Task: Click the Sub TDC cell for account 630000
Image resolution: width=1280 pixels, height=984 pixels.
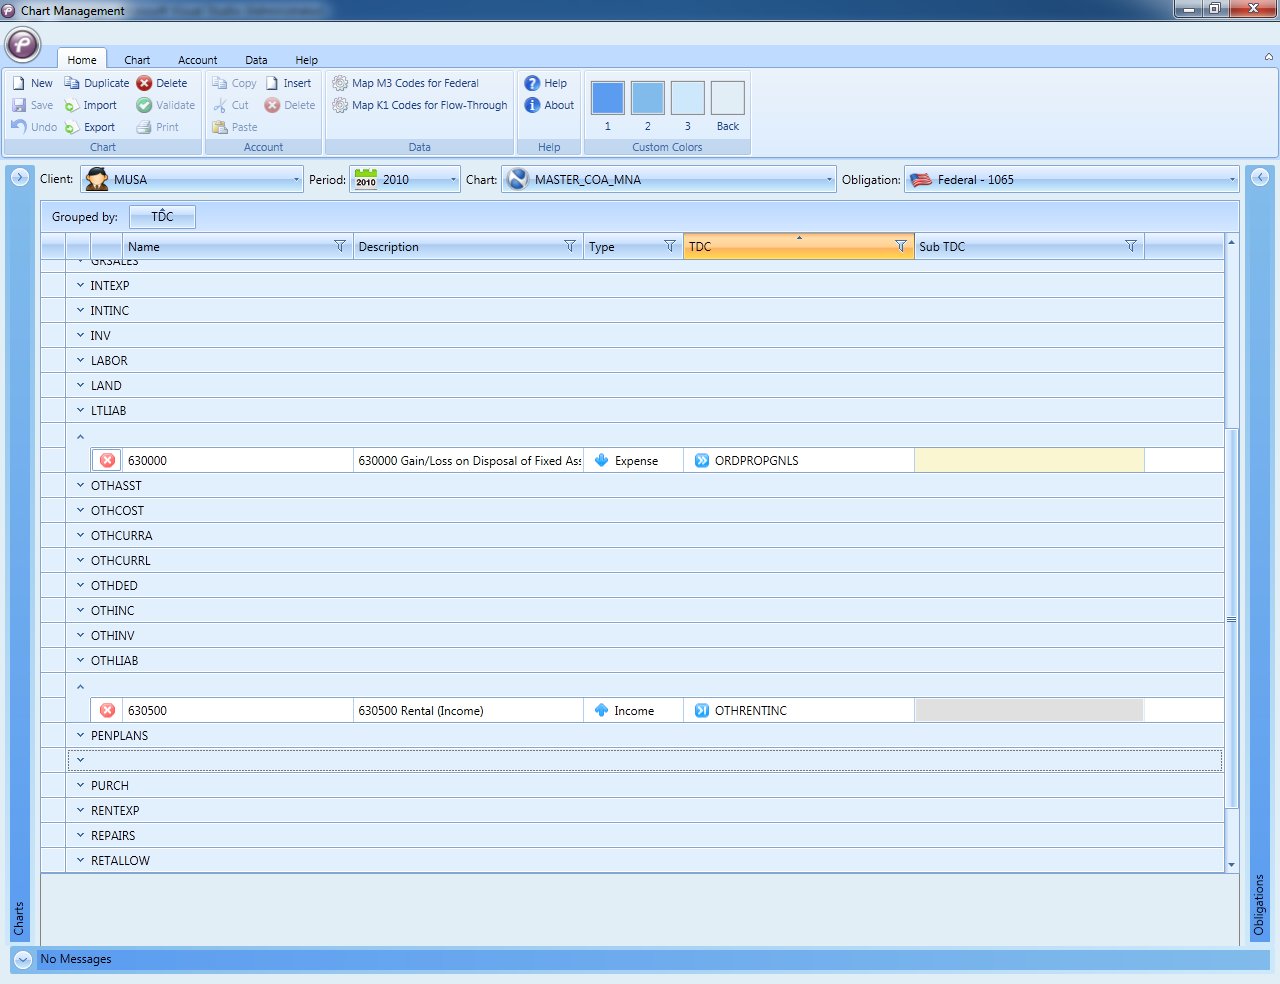Action: (x=1029, y=460)
